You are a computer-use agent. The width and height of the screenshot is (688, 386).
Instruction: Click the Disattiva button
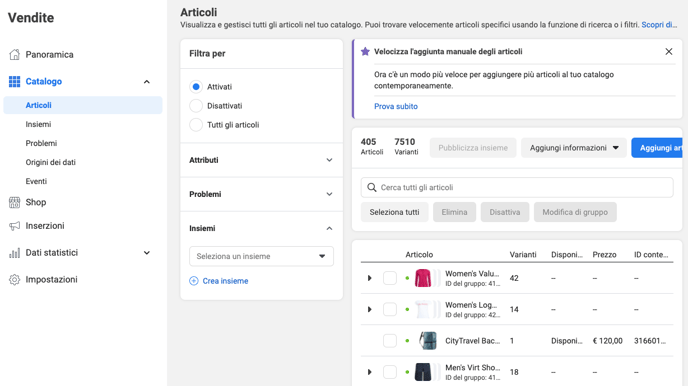[x=505, y=212]
